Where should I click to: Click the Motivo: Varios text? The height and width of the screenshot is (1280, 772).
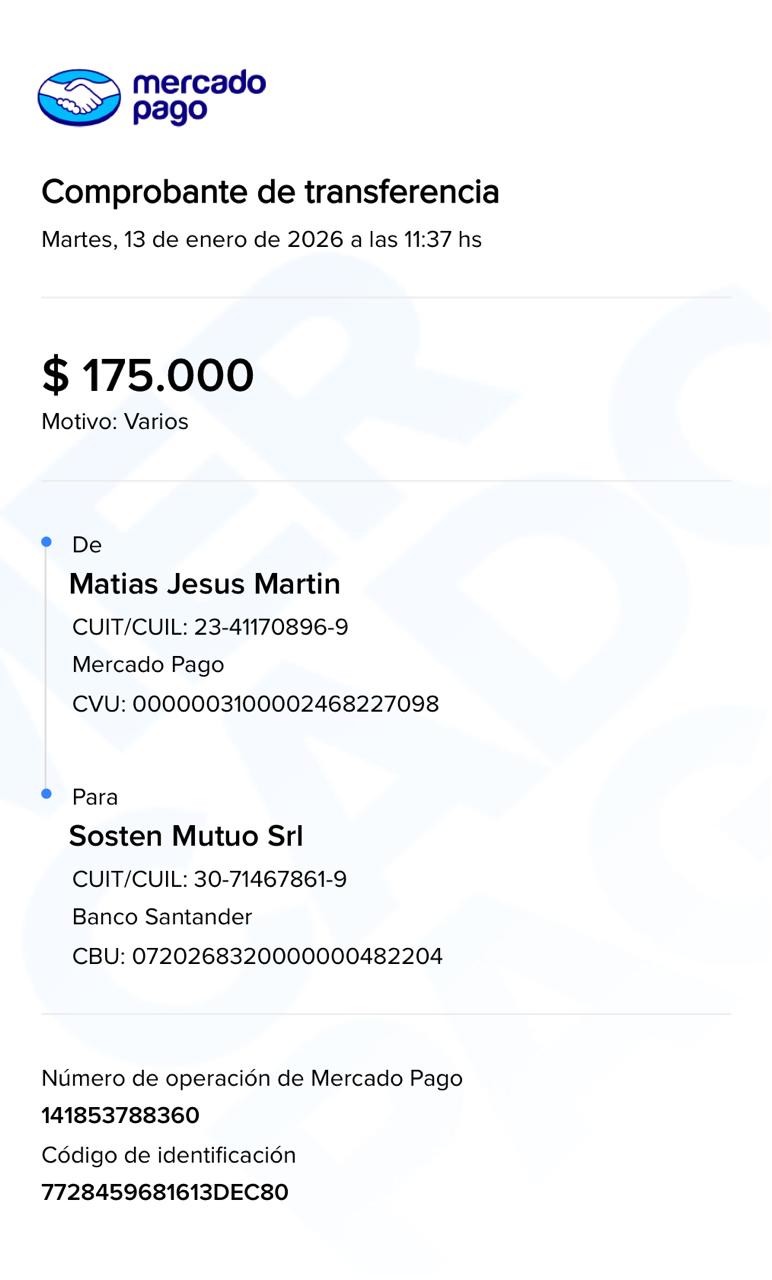tap(115, 422)
